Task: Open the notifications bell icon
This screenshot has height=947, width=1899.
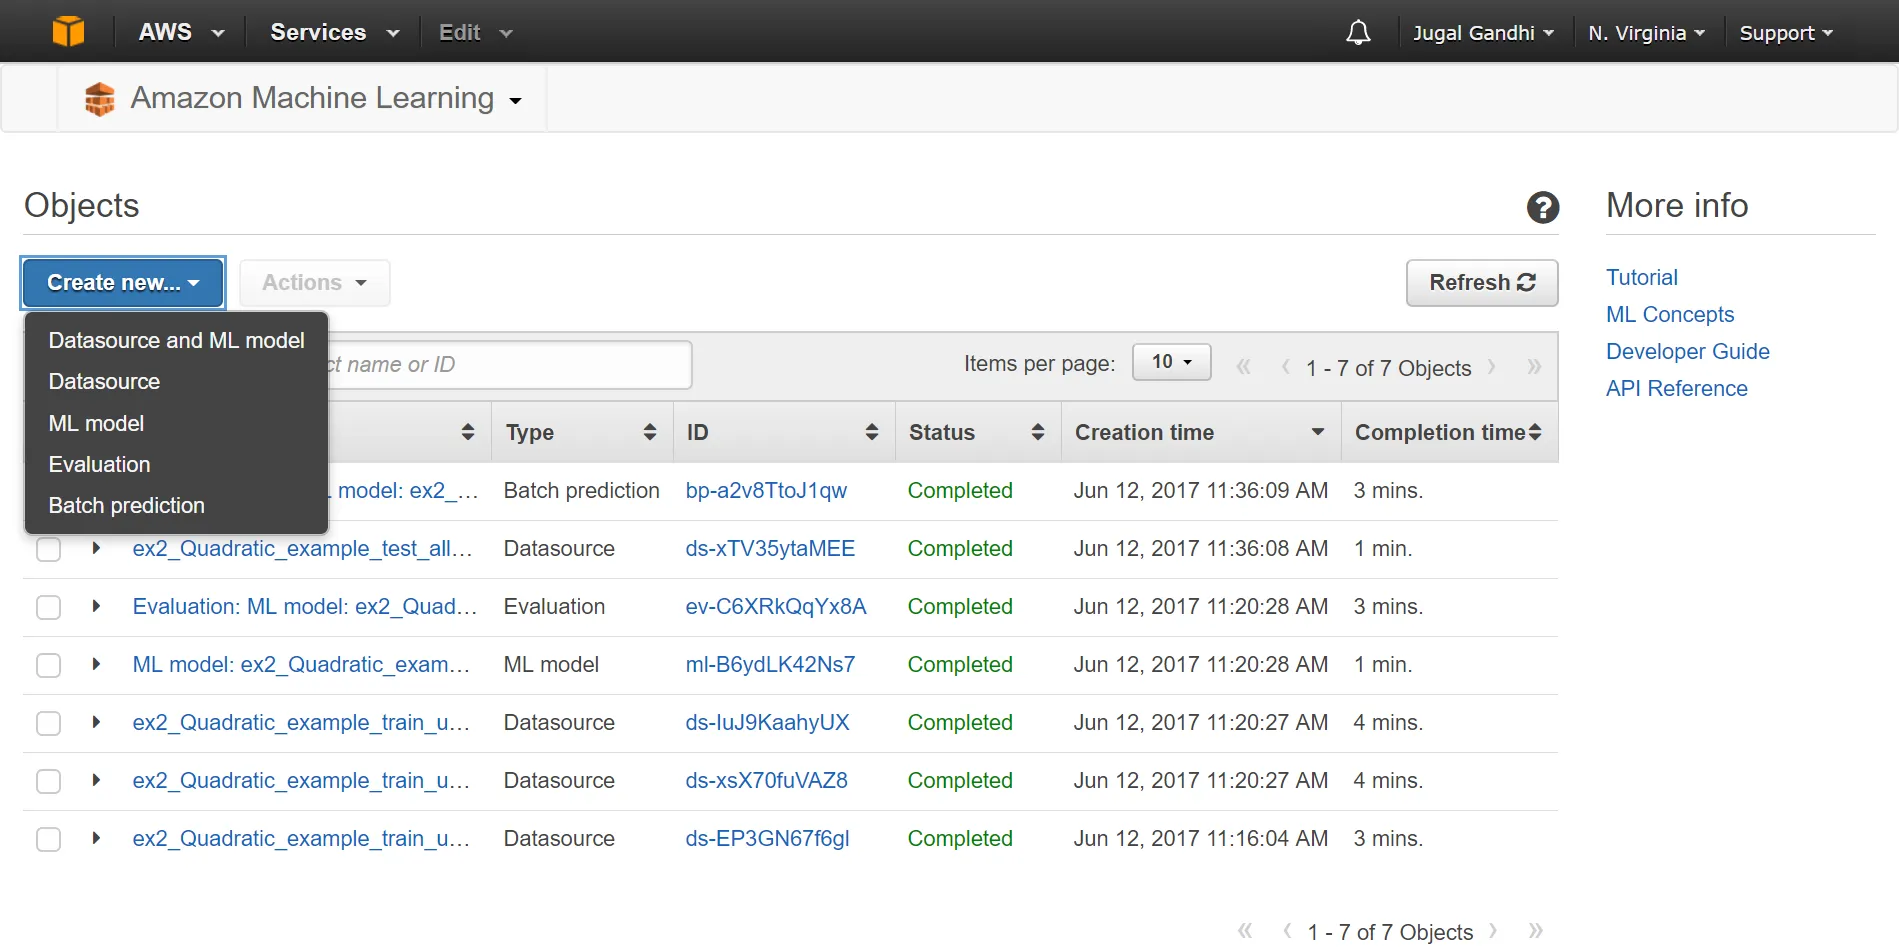Action: click(x=1358, y=33)
